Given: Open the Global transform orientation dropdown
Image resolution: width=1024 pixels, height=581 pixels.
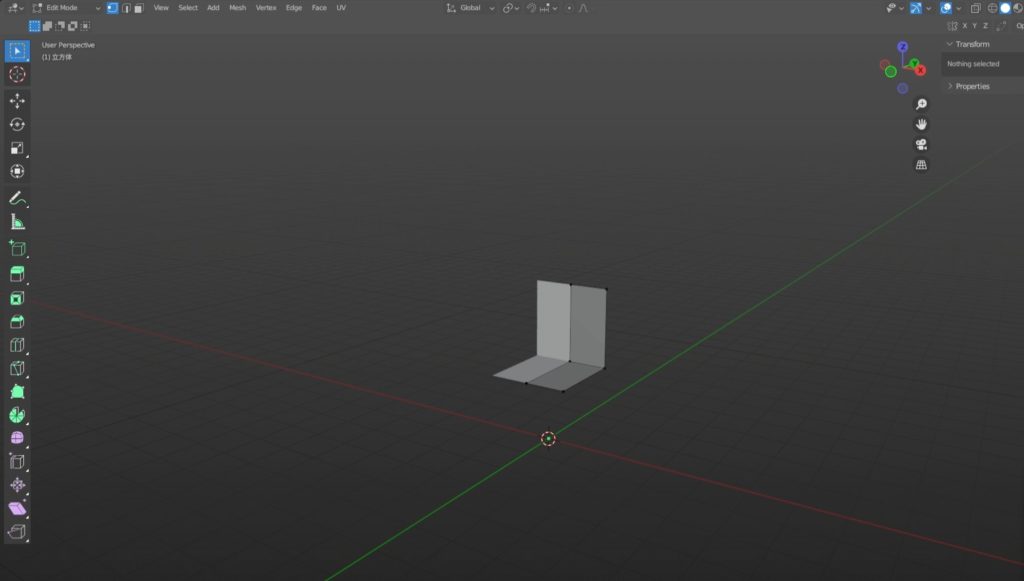Looking at the screenshot, I should pos(469,8).
